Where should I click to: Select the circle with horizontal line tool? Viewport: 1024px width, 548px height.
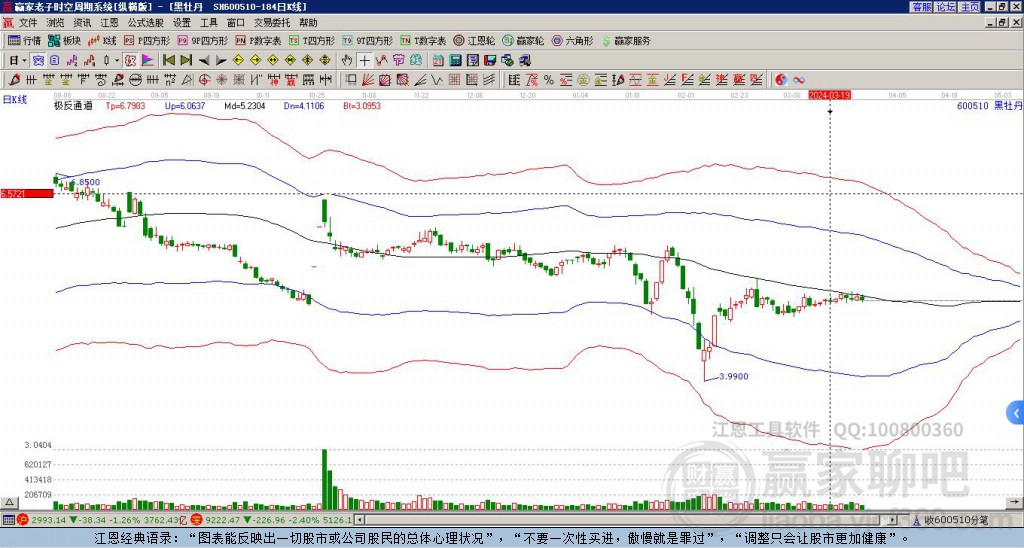tap(135, 80)
